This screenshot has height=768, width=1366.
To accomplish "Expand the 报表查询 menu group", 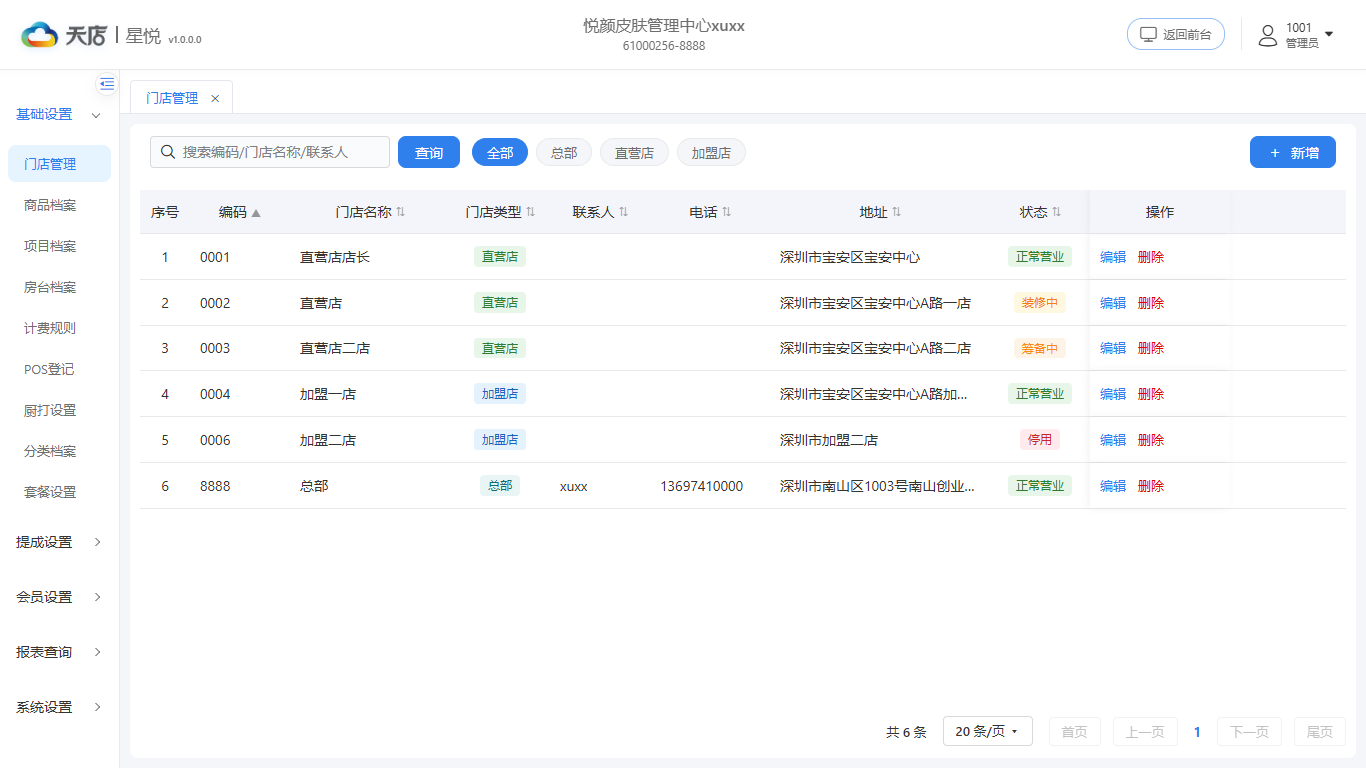I will coord(59,652).
